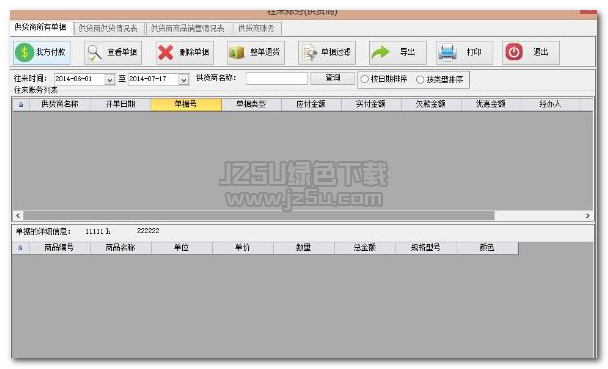Click the 查看单据 button label
This screenshot has width=608, height=369.
pos(122,52)
